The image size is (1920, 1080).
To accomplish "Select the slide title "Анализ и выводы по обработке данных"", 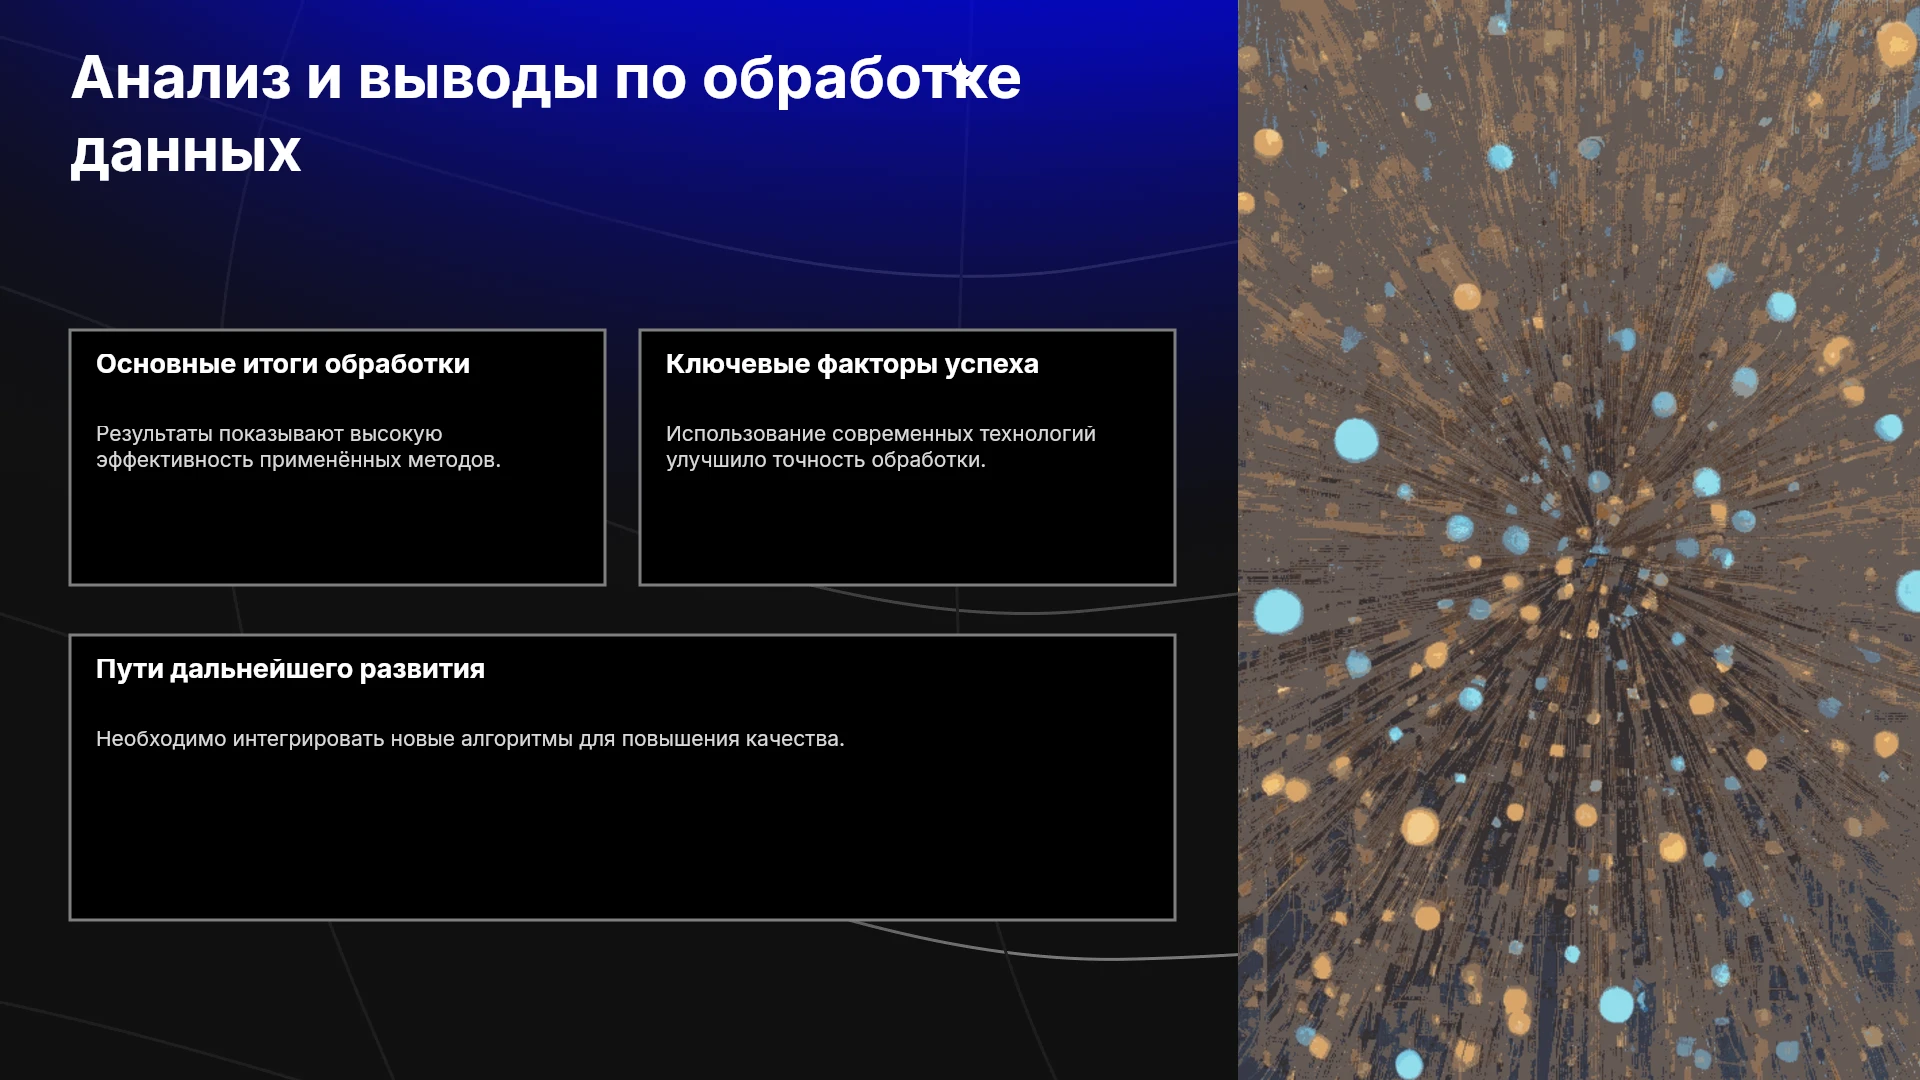I will [x=546, y=115].
